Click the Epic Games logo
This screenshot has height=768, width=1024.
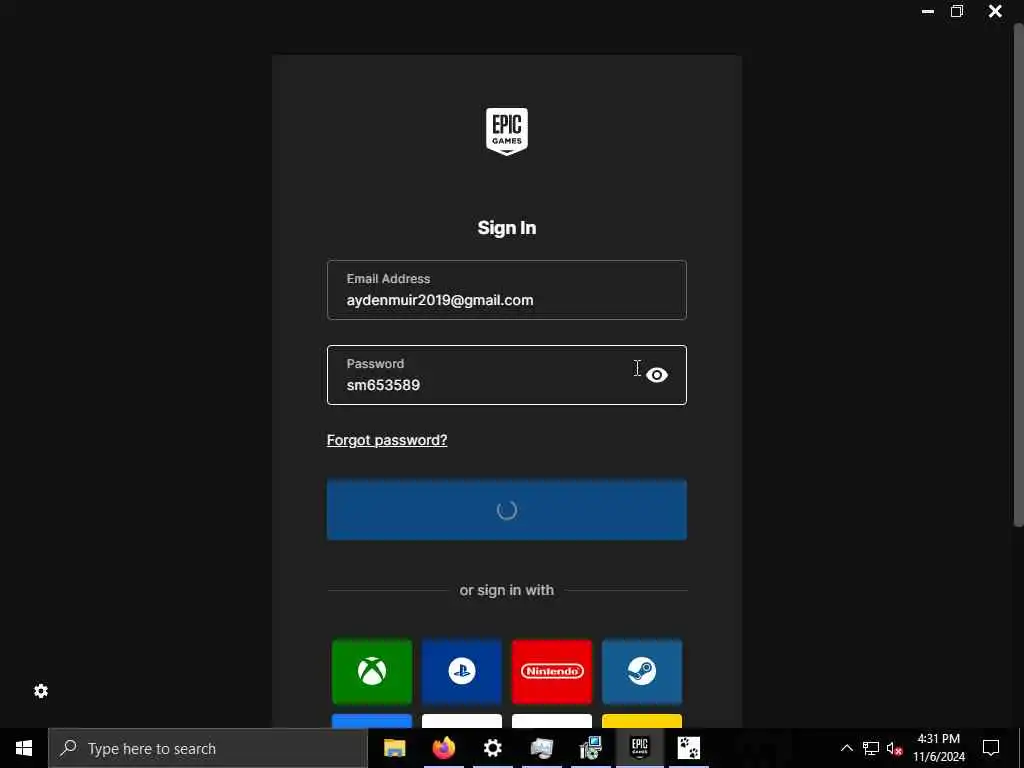pyautogui.click(x=507, y=131)
